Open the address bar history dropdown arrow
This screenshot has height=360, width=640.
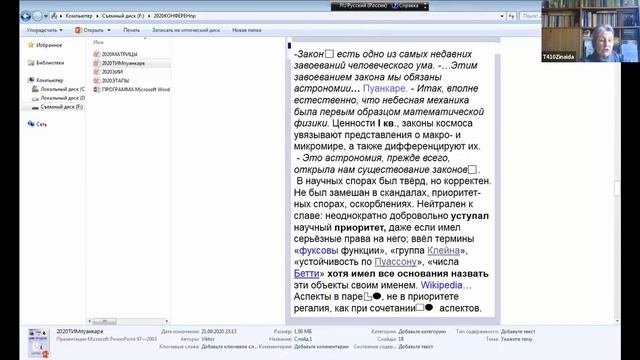[x=502, y=16]
